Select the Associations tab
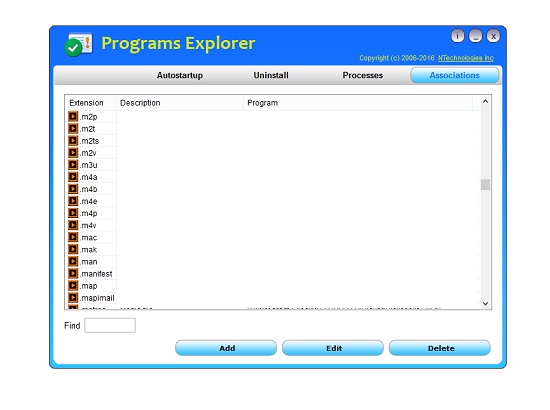 455,75
